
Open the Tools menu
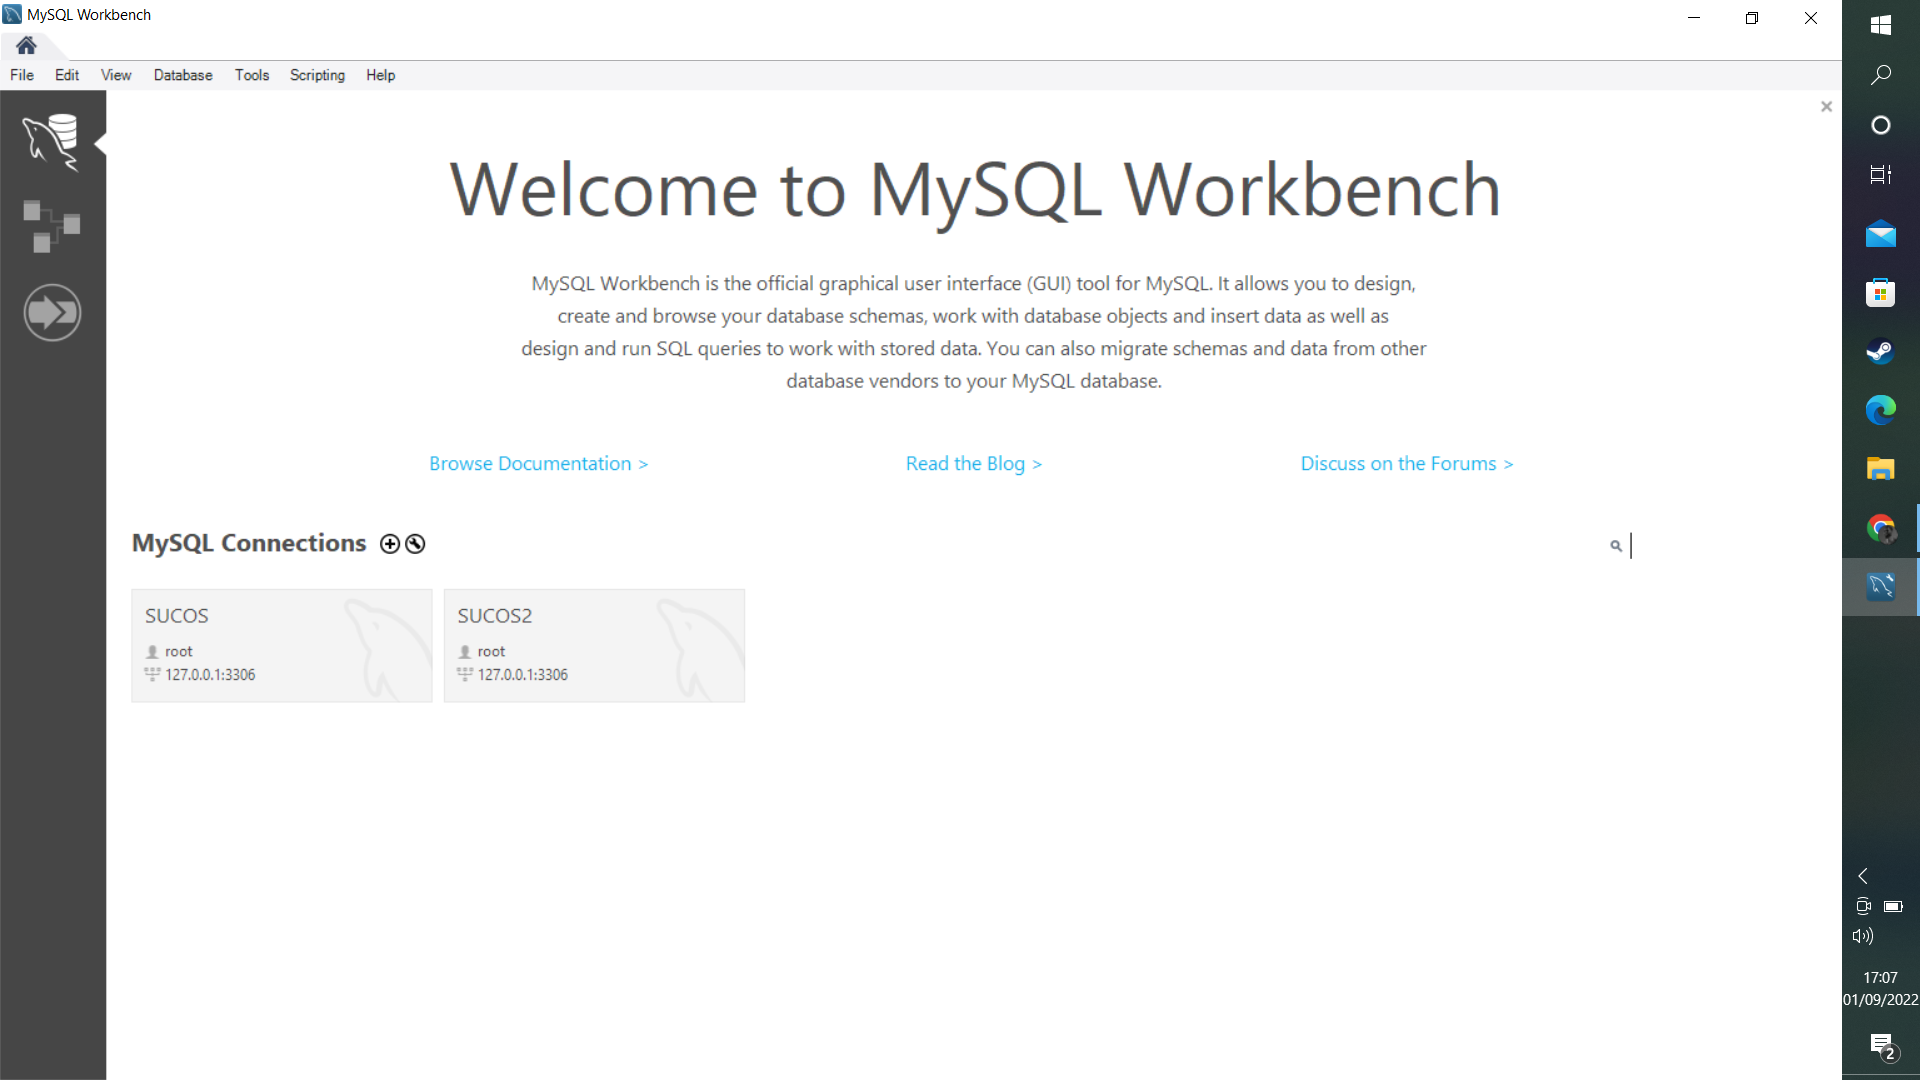pyautogui.click(x=252, y=75)
